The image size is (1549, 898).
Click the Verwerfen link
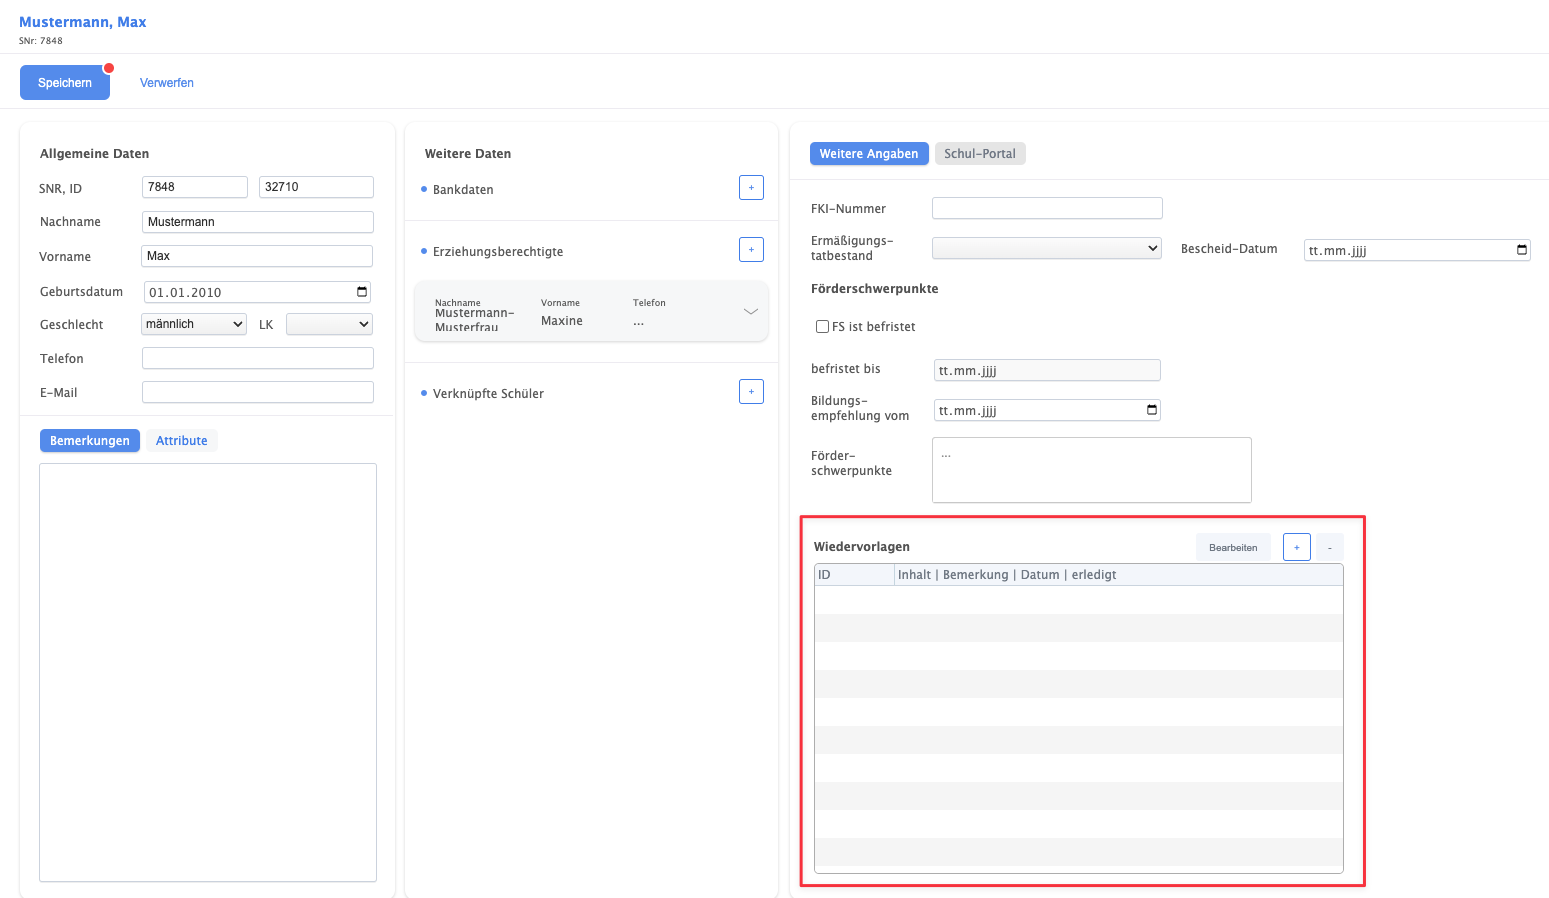tap(167, 83)
